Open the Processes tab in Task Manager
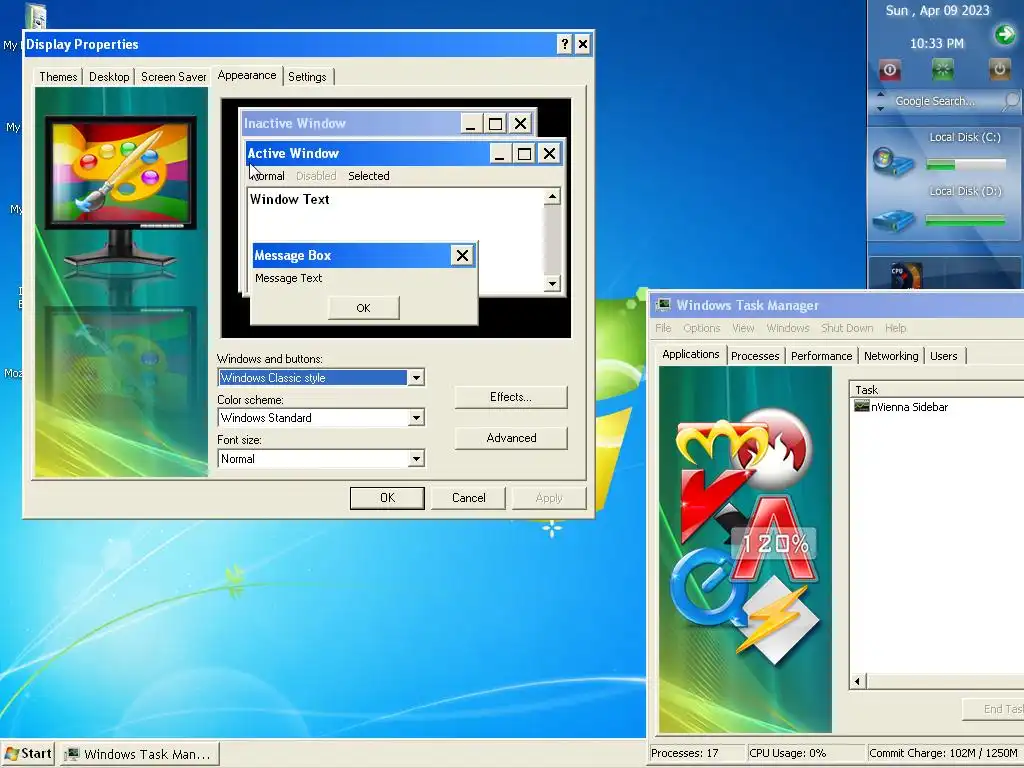The width and height of the screenshot is (1024, 768). pyautogui.click(x=755, y=356)
